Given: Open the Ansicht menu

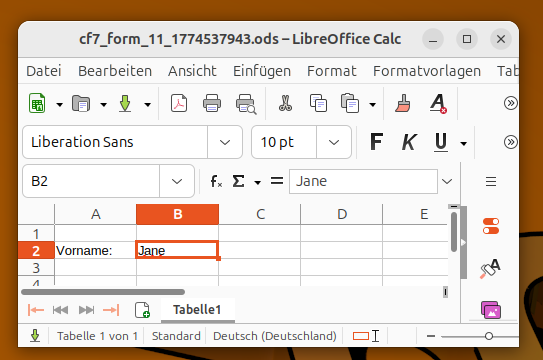Looking at the screenshot, I should tap(192, 71).
